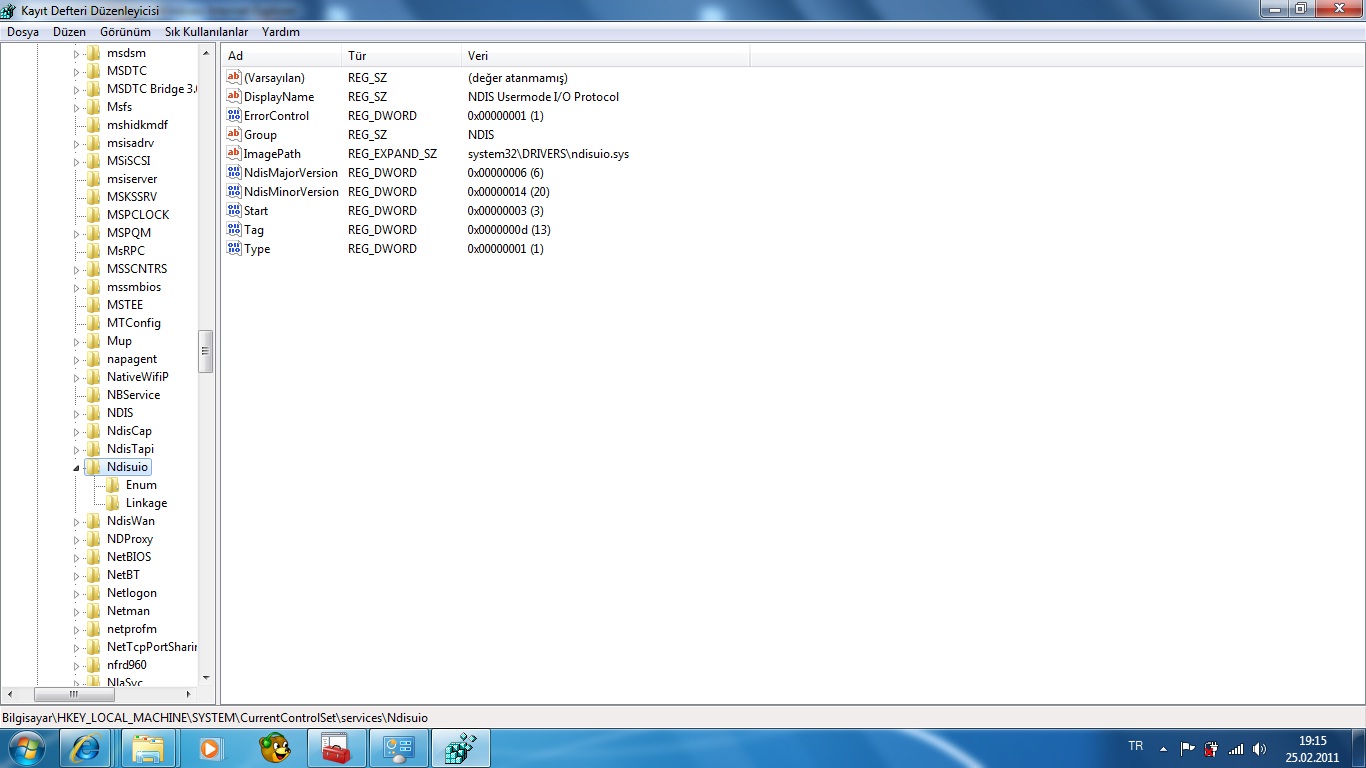Open the Windows Start menu
The width and height of the screenshot is (1366, 768).
click(x=25, y=748)
